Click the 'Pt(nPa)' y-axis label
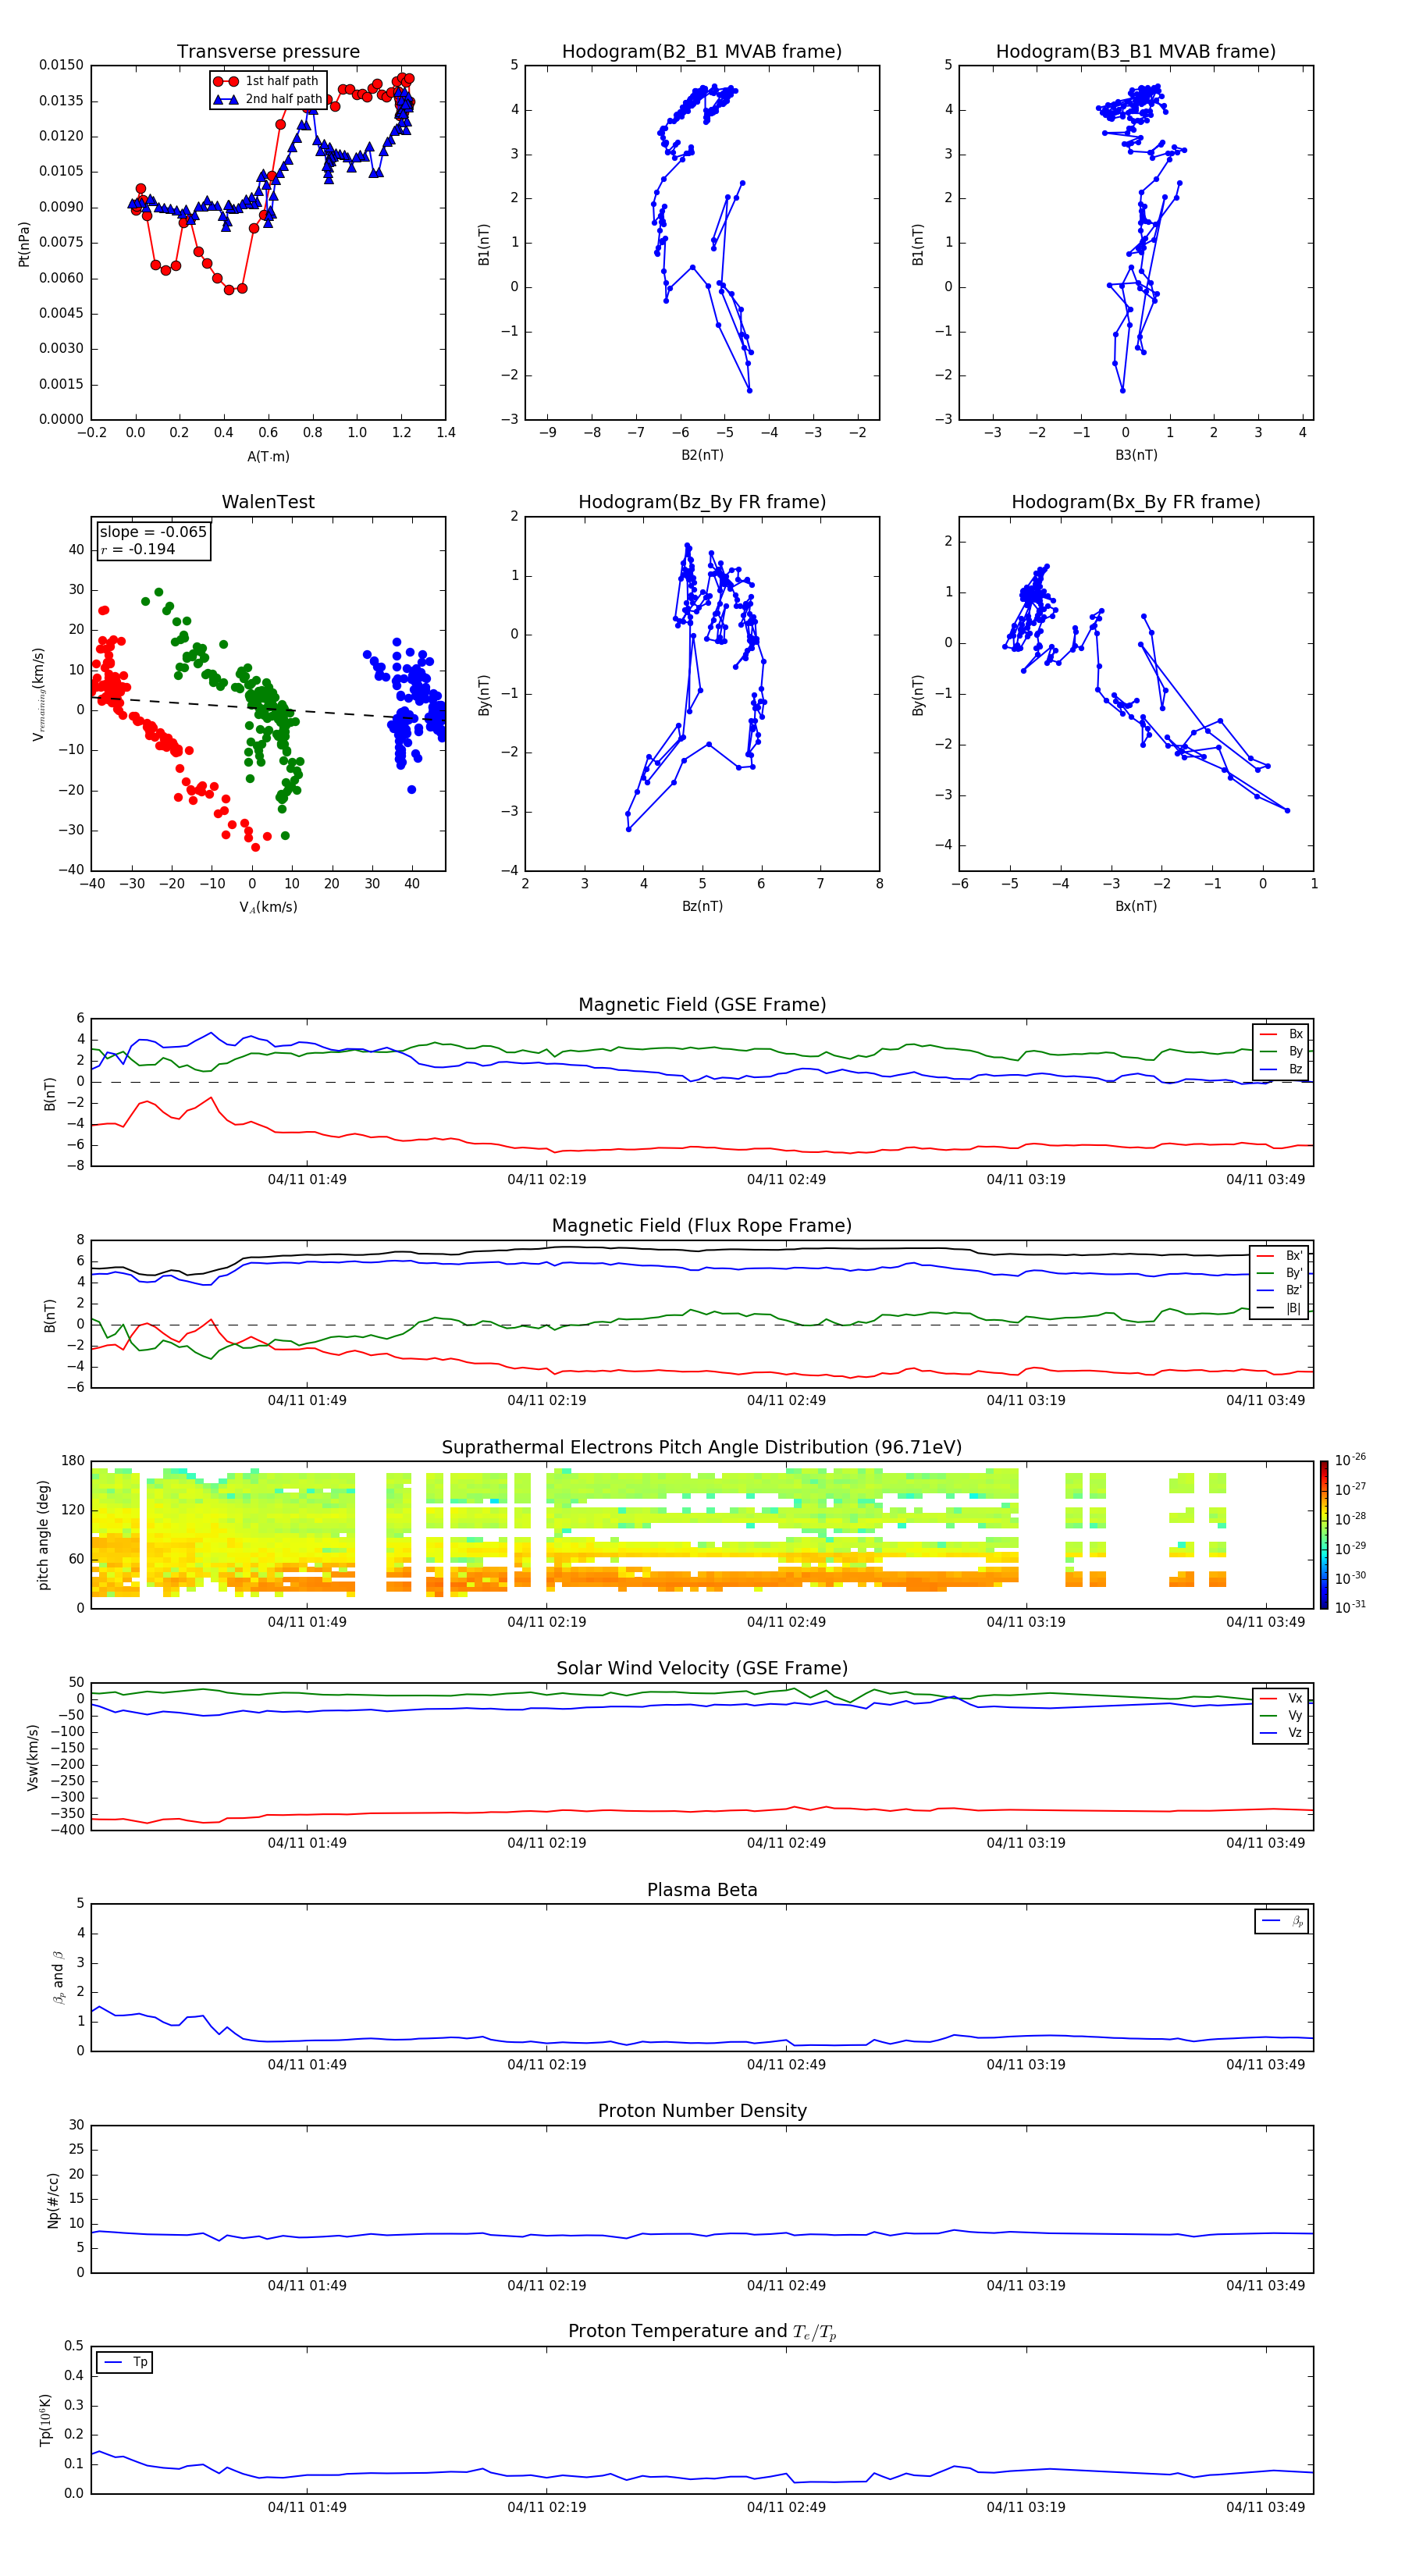This screenshot has height=2576, width=1405. (x=24, y=244)
